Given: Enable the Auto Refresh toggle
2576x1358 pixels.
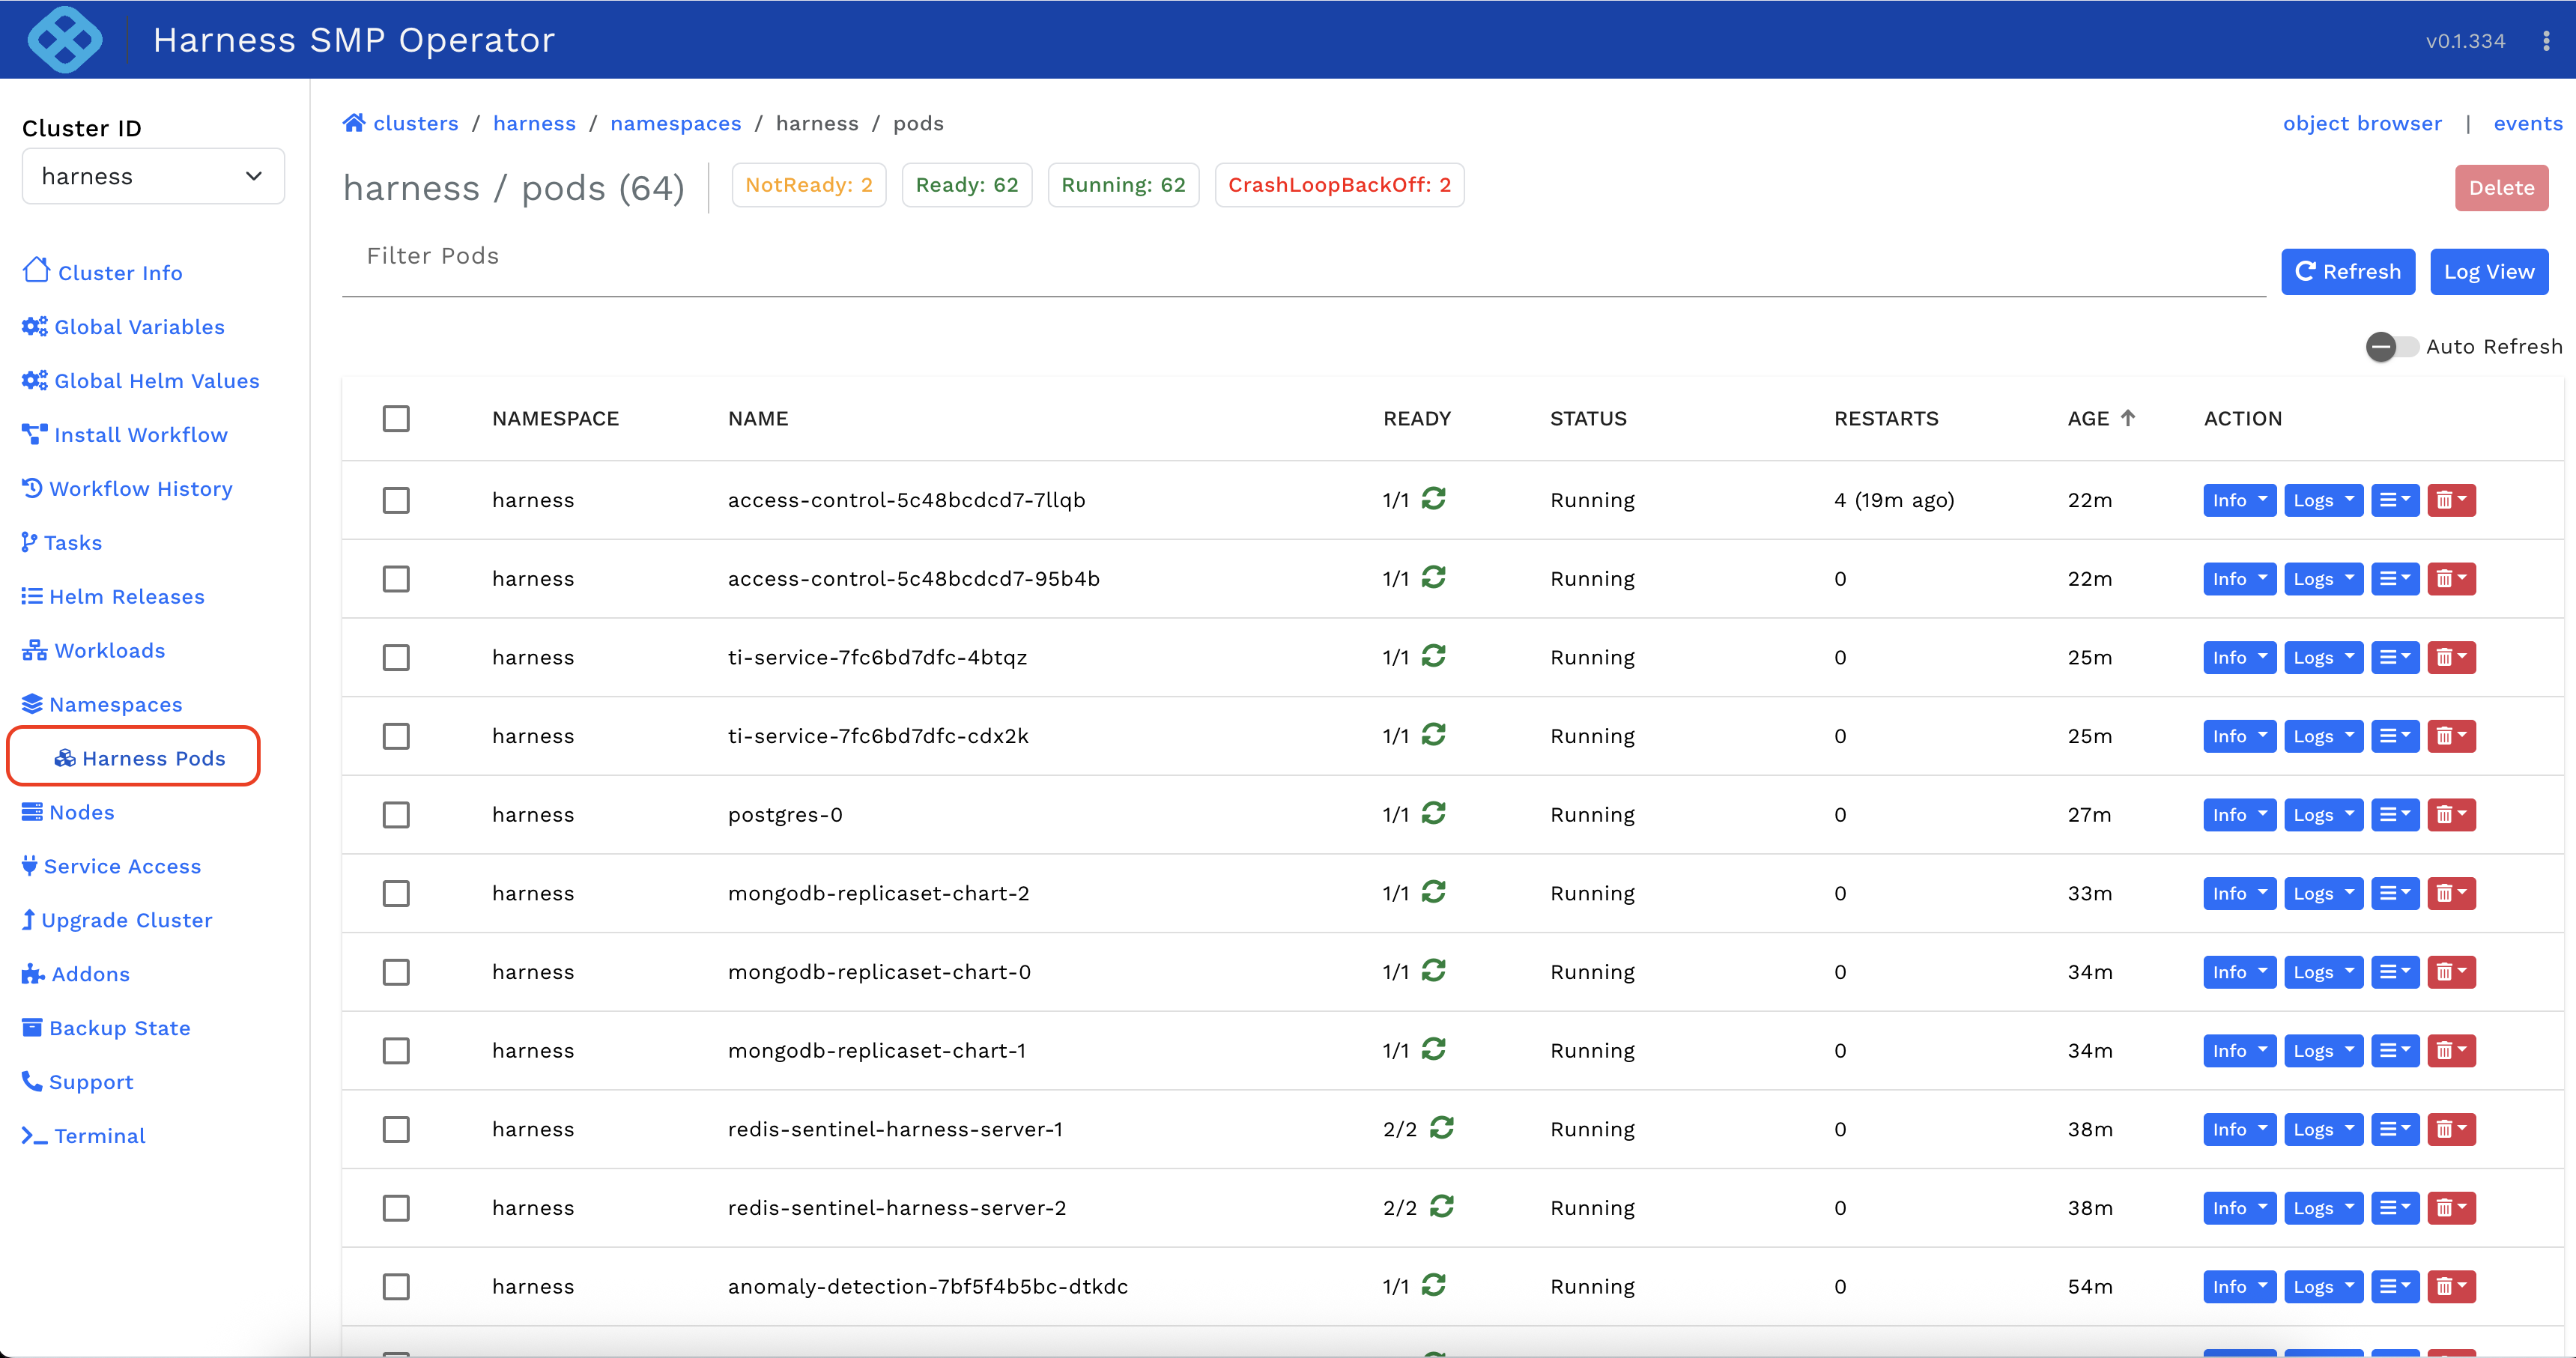Looking at the screenshot, I should coord(2392,347).
